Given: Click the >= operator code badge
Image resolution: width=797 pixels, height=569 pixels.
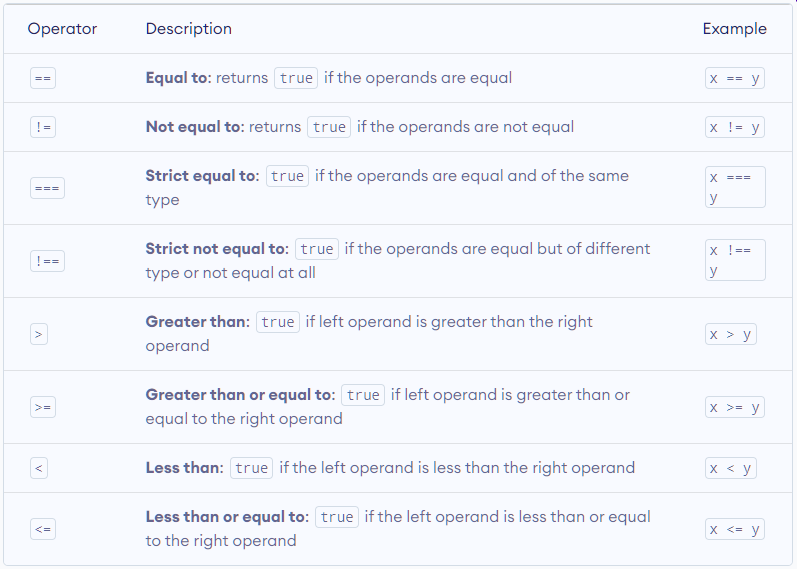Looking at the screenshot, I should [x=43, y=407].
